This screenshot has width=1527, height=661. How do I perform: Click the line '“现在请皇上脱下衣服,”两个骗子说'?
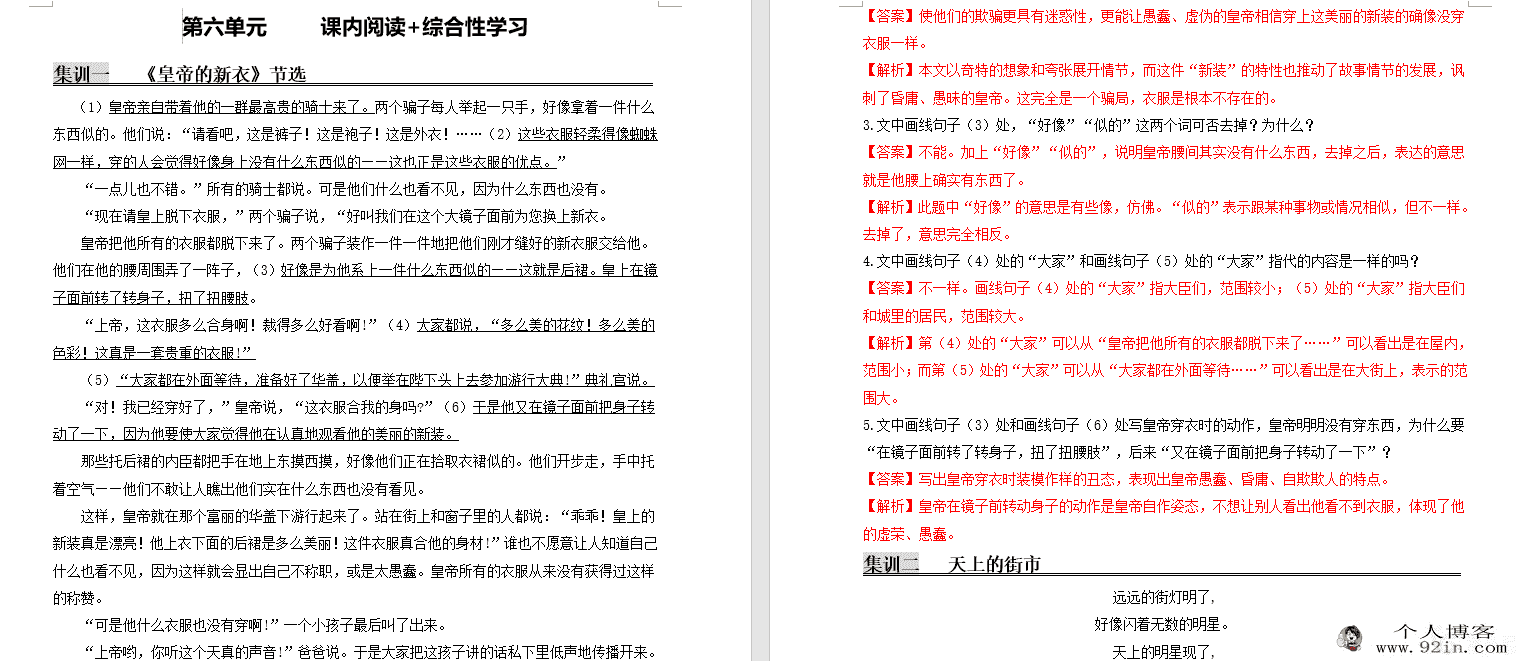346,216
